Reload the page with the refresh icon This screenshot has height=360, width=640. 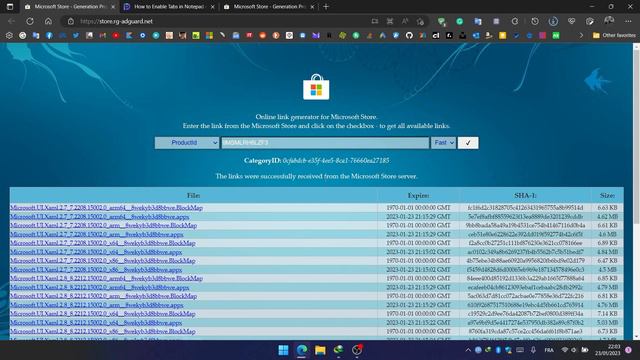tap(30, 21)
